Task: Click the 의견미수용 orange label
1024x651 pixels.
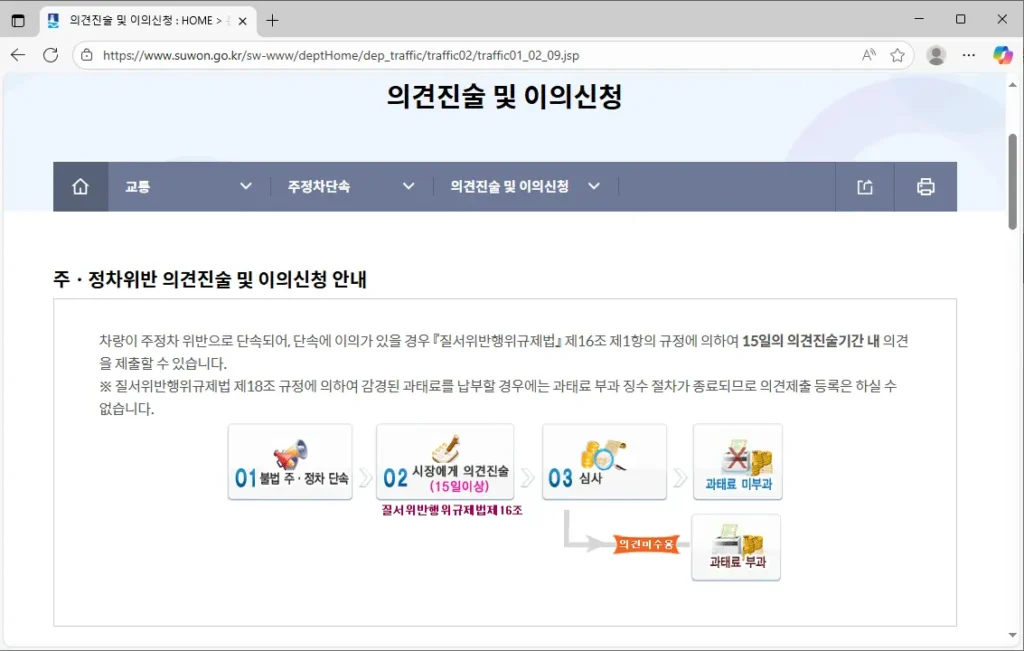Action: click(x=646, y=544)
